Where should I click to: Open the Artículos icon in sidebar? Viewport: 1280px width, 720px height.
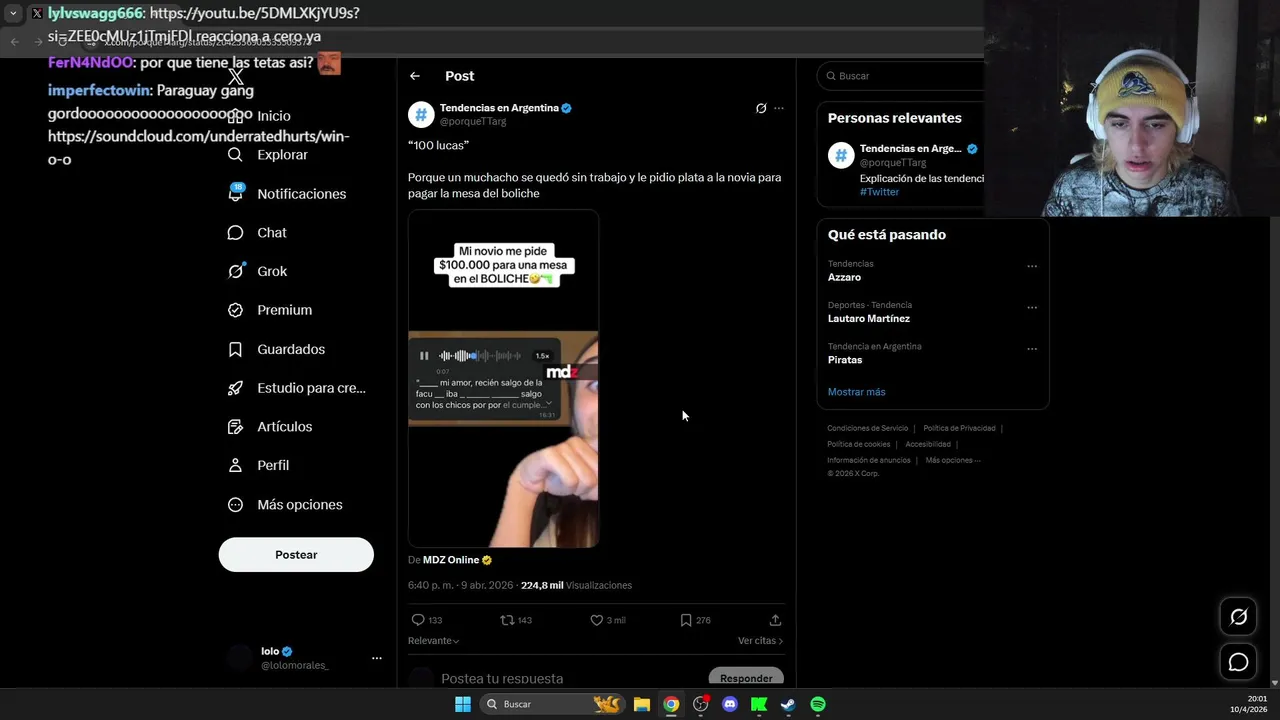(235, 427)
